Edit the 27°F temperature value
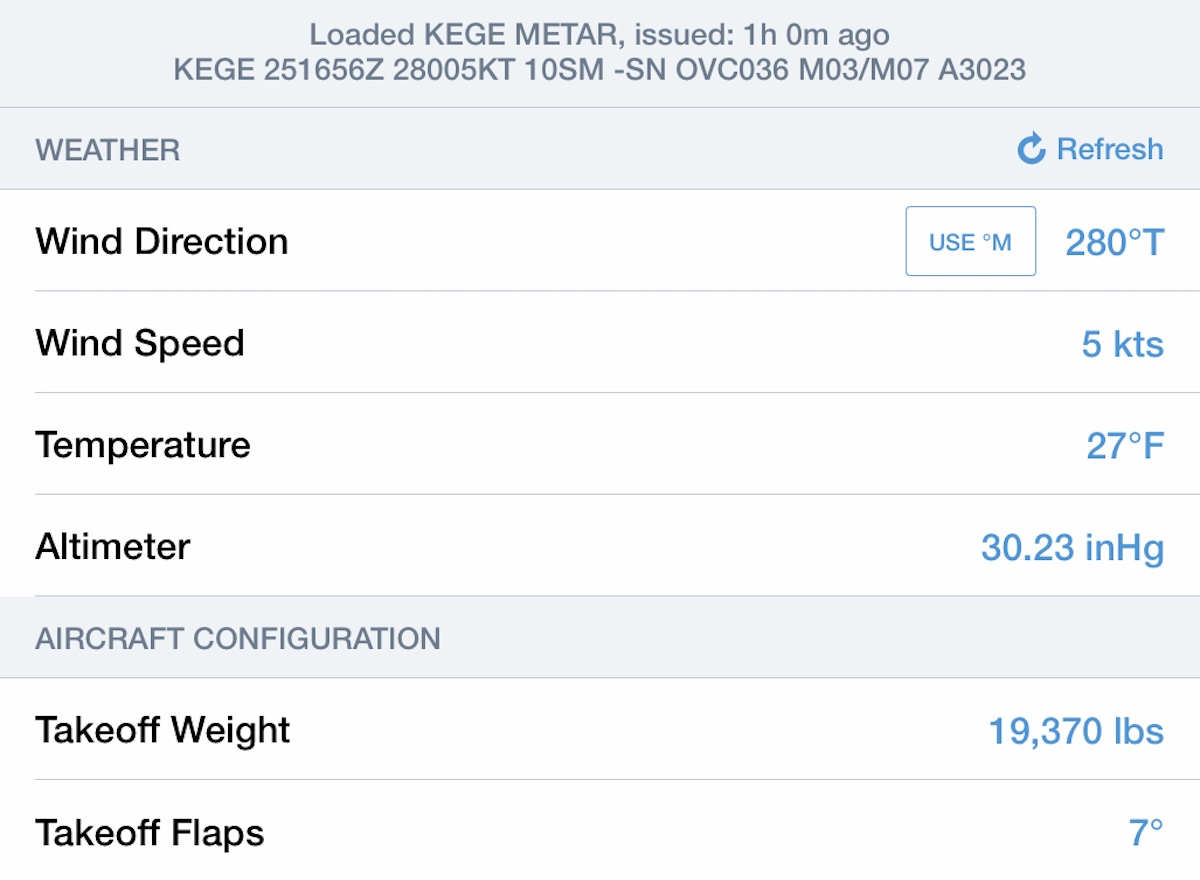 pyautogui.click(x=1125, y=446)
